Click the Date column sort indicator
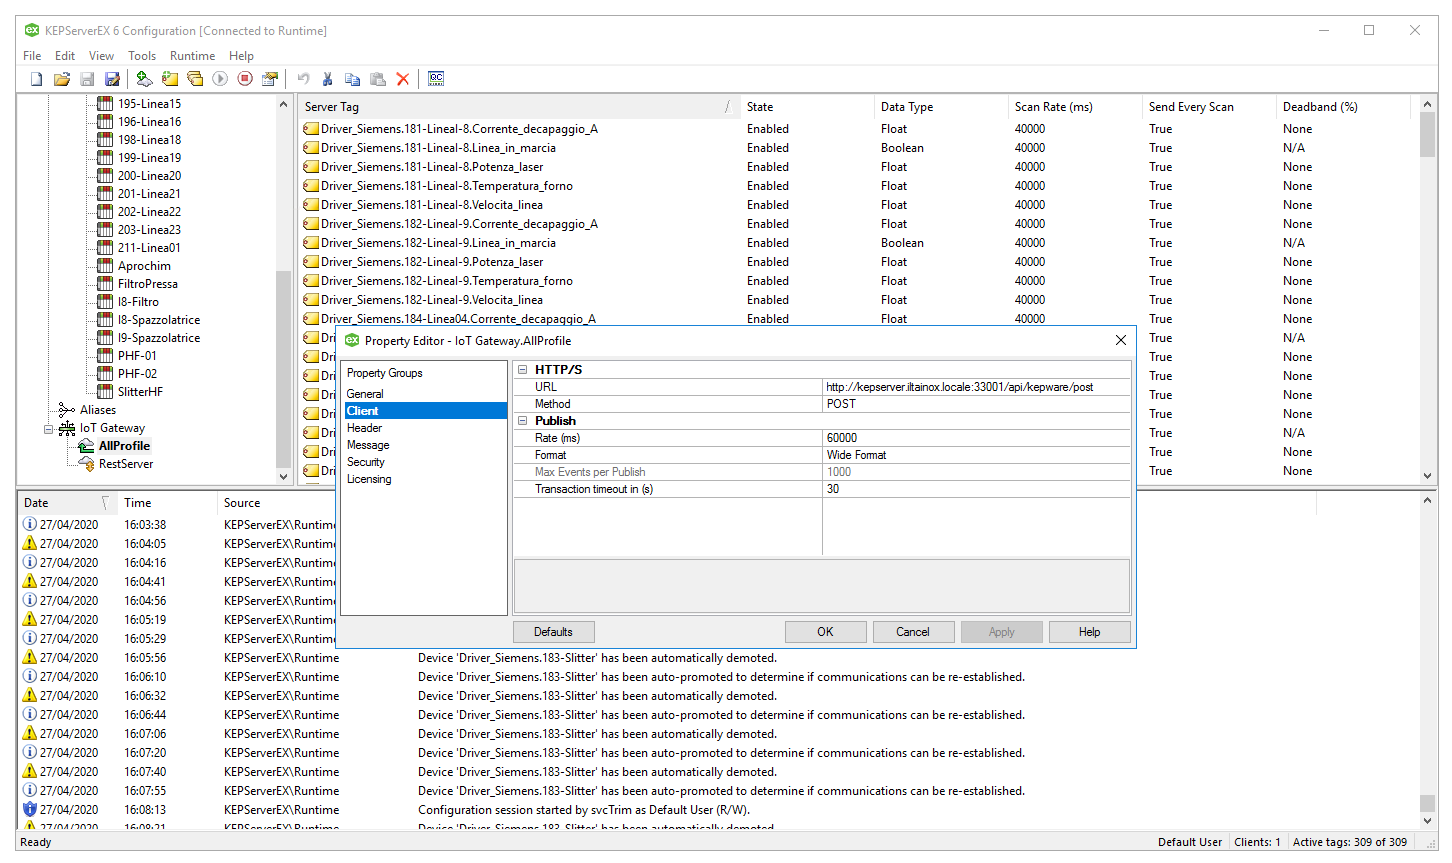This screenshot has height=863, width=1452. pos(105,503)
